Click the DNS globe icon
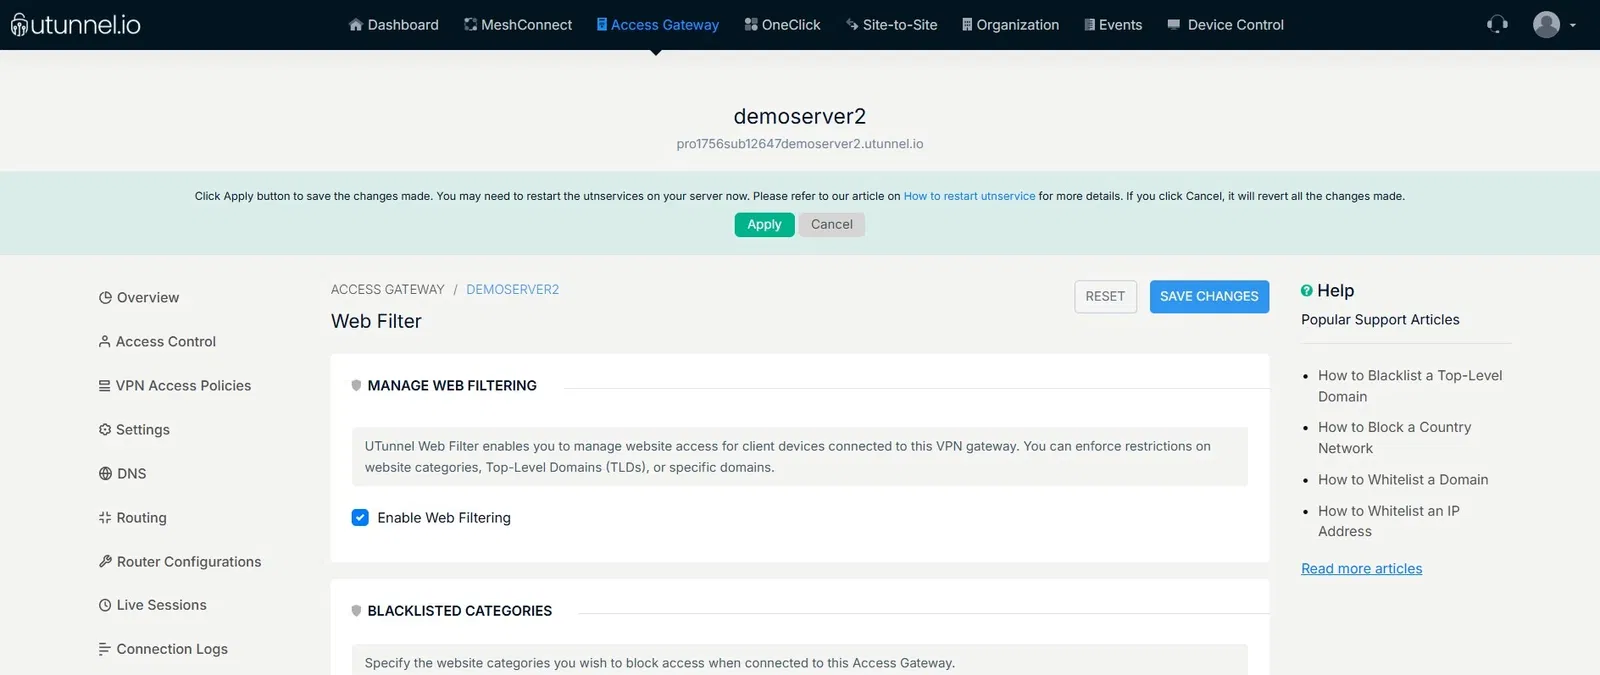The image size is (1600, 675). pyautogui.click(x=105, y=474)
